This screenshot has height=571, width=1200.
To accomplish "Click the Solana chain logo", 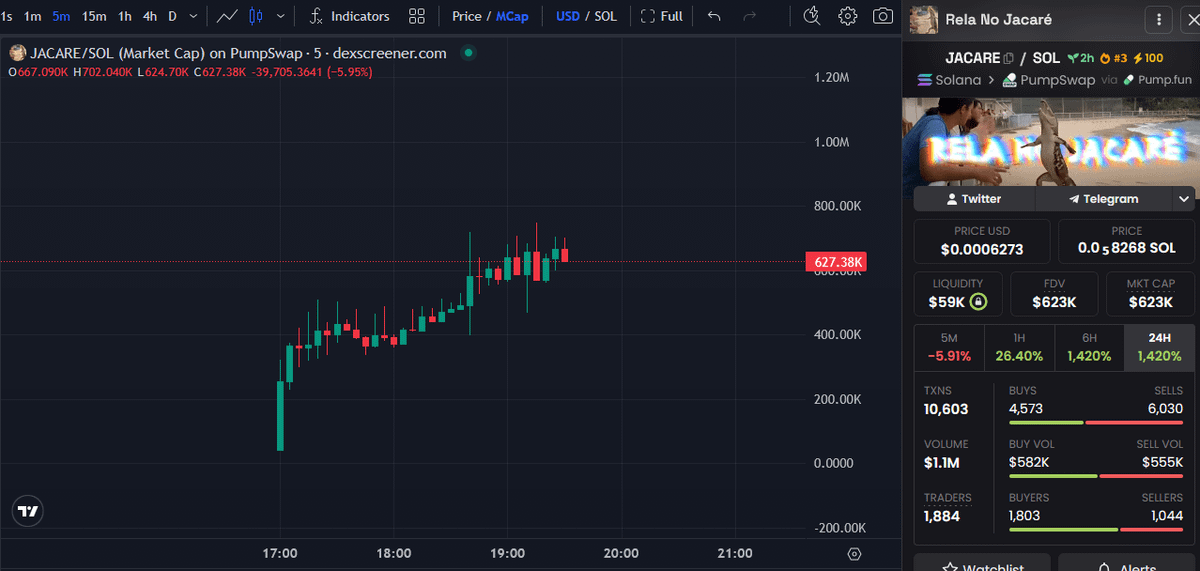I will [924, 80].
